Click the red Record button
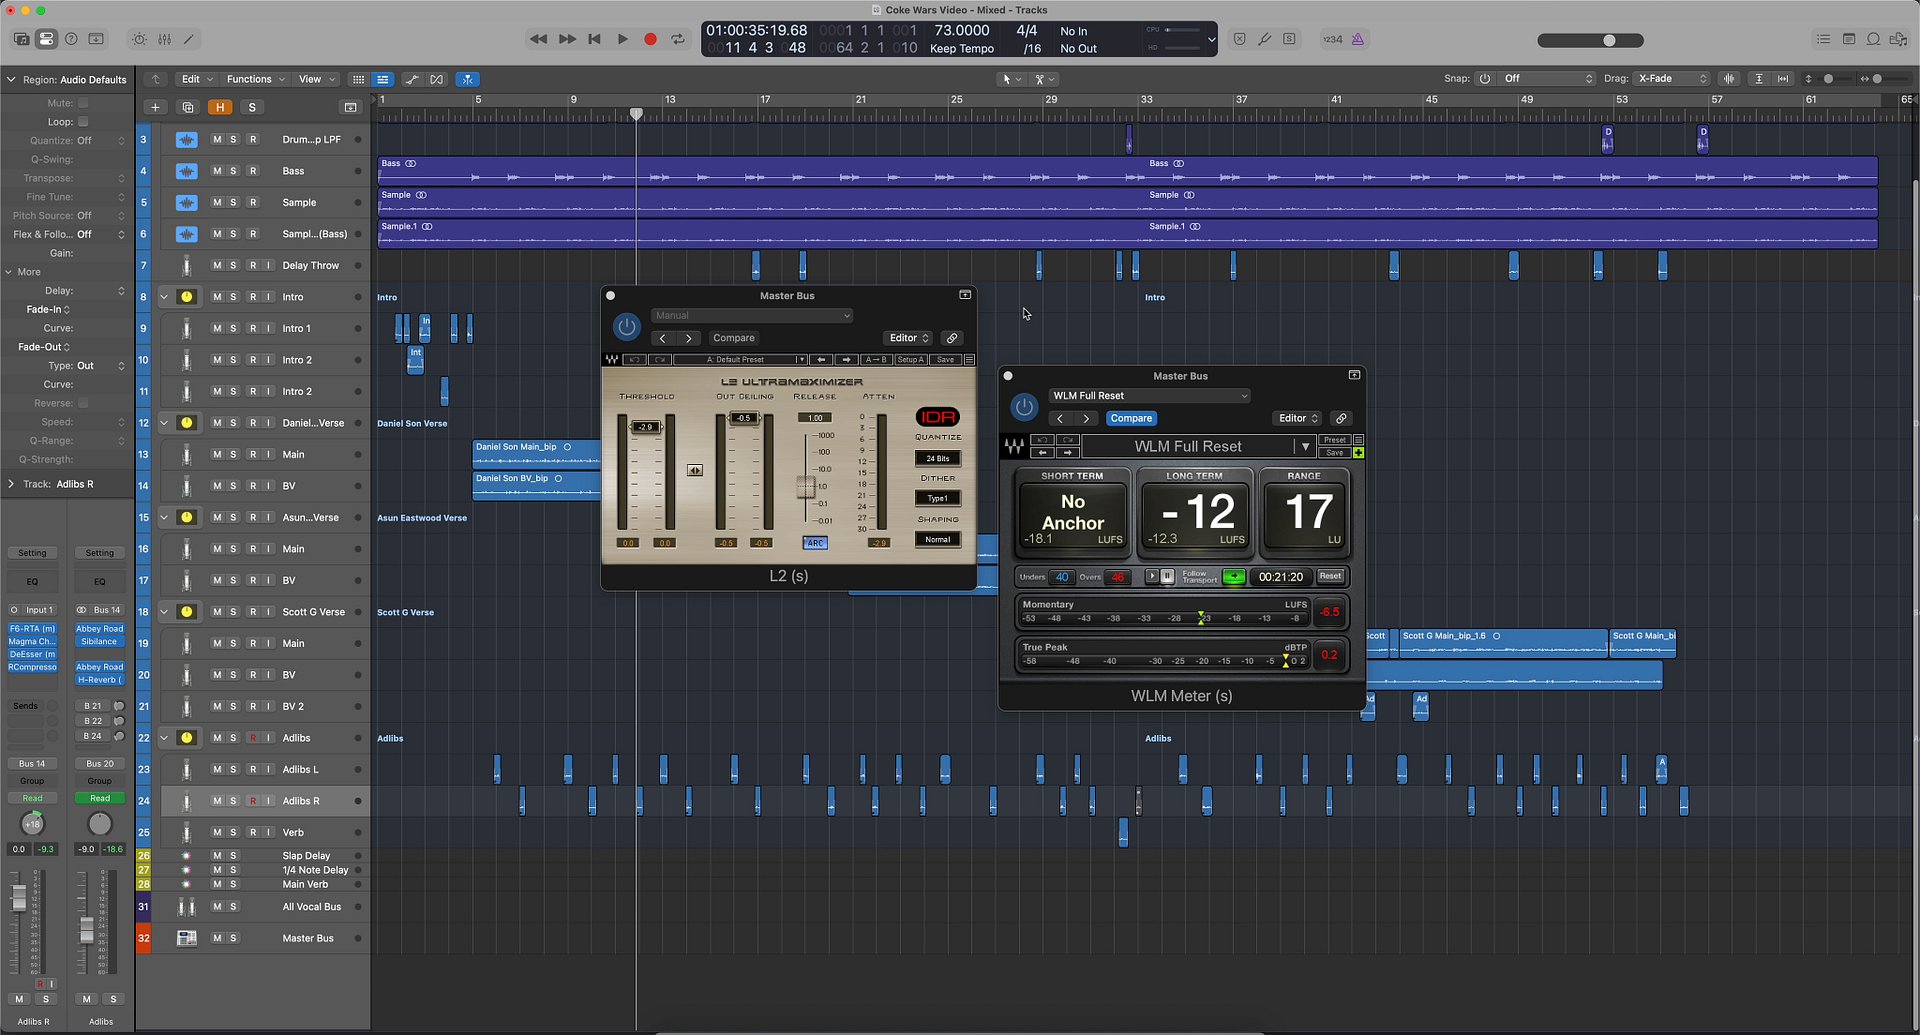Viewport: 1920px width, 1035px height. click(x=650, y=39)
